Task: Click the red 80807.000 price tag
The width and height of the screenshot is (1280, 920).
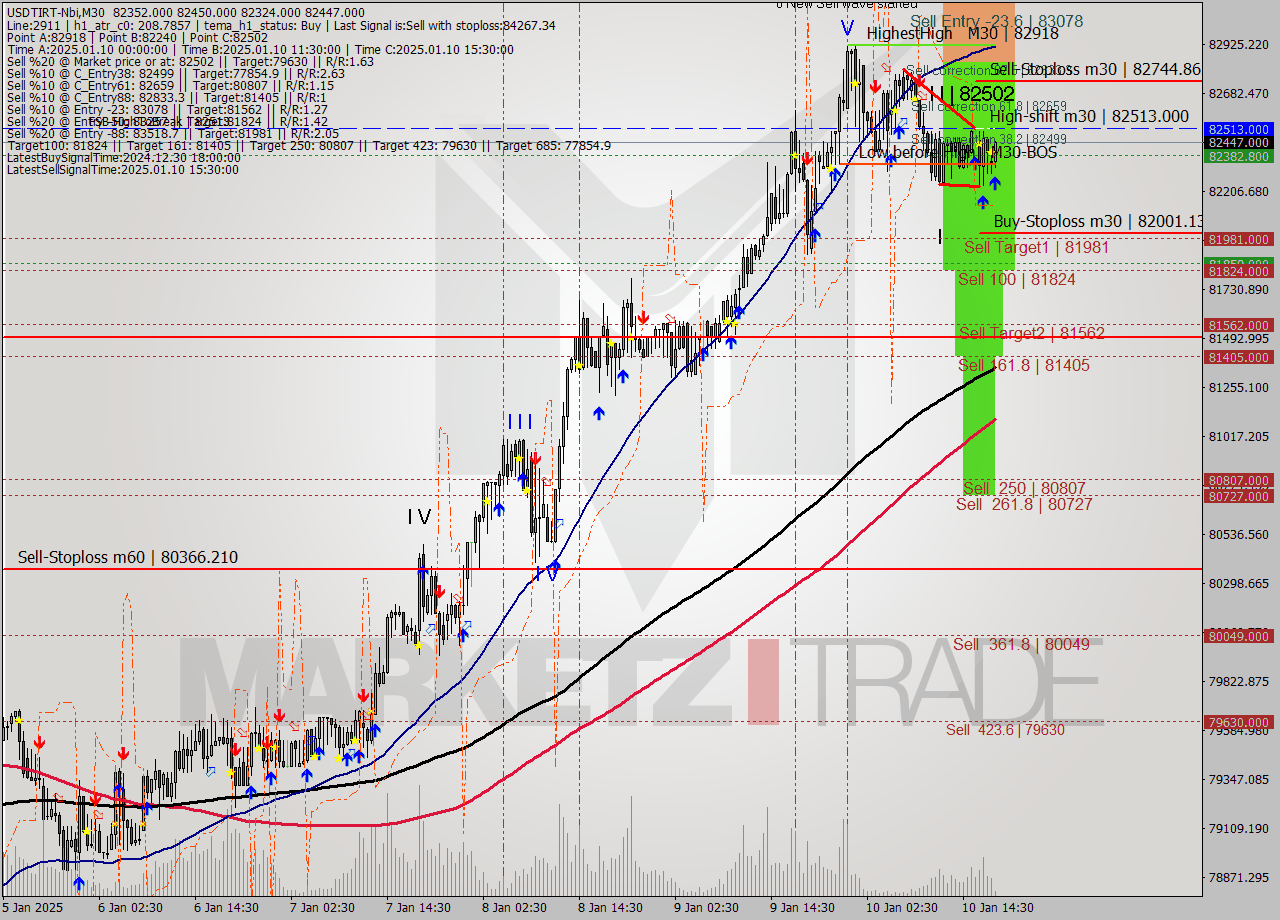Action: coord(1239,480)
